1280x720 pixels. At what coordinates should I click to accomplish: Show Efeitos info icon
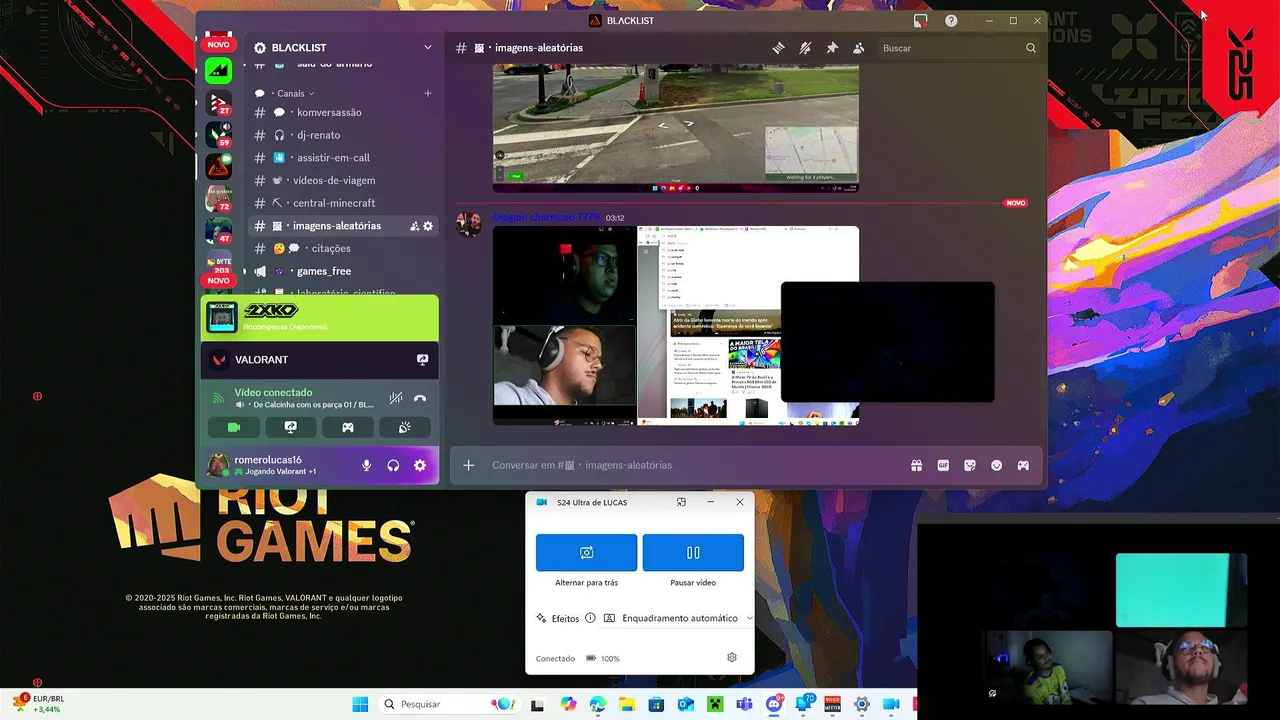[x=590, y=618]
